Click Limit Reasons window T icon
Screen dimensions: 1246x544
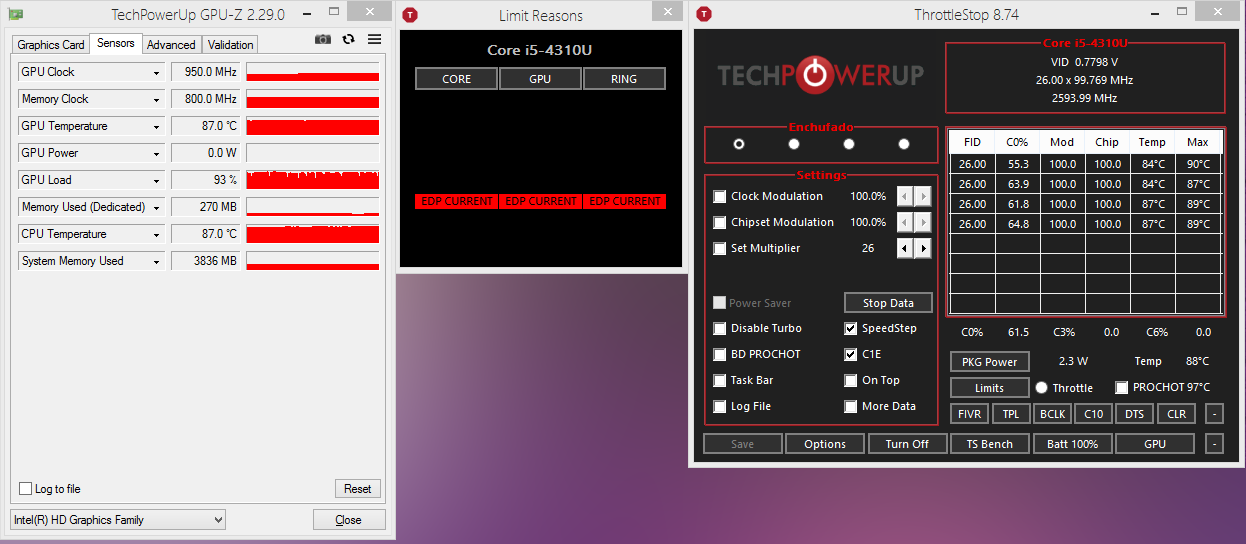[410, 15]
